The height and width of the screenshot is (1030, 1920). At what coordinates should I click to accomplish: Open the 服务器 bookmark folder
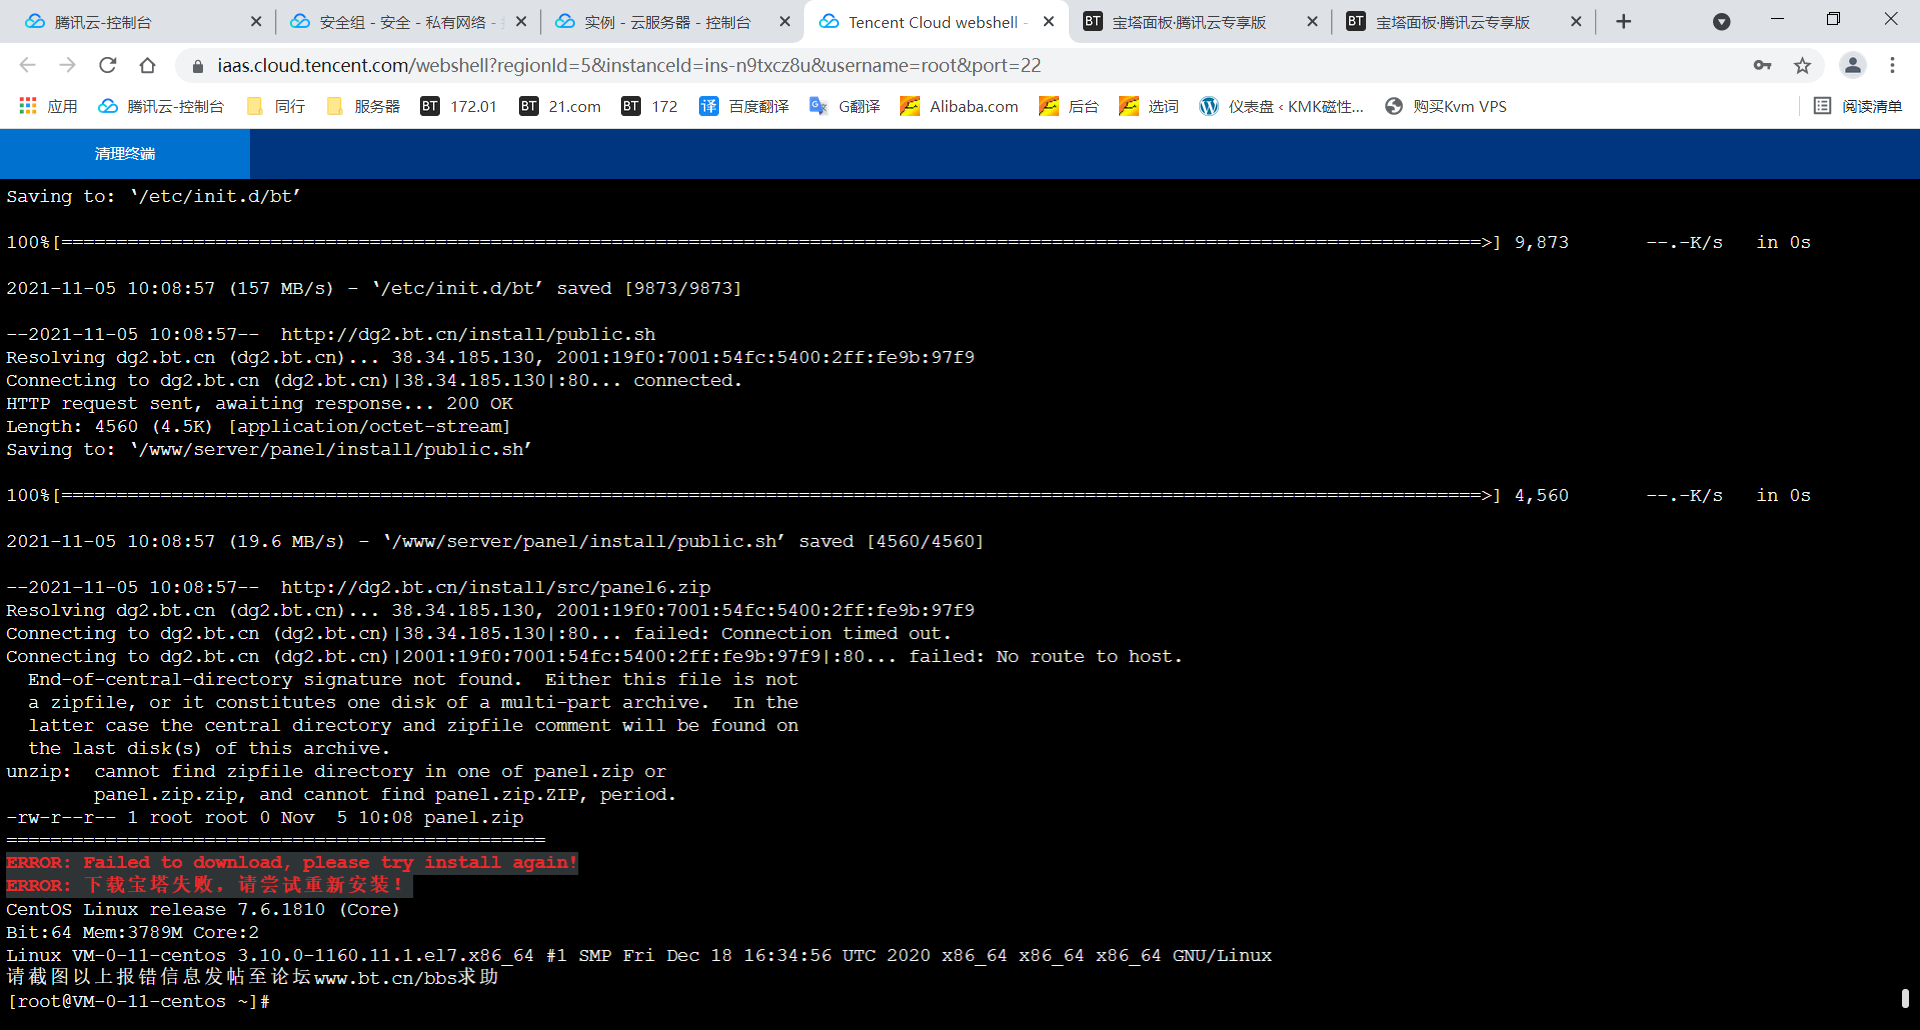[363, 106]
